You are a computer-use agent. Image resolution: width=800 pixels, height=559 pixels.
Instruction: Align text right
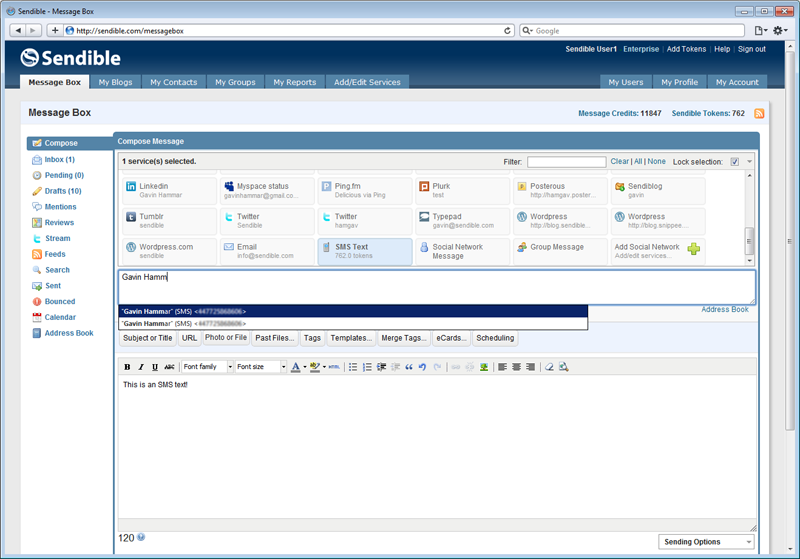coord(531,367)
